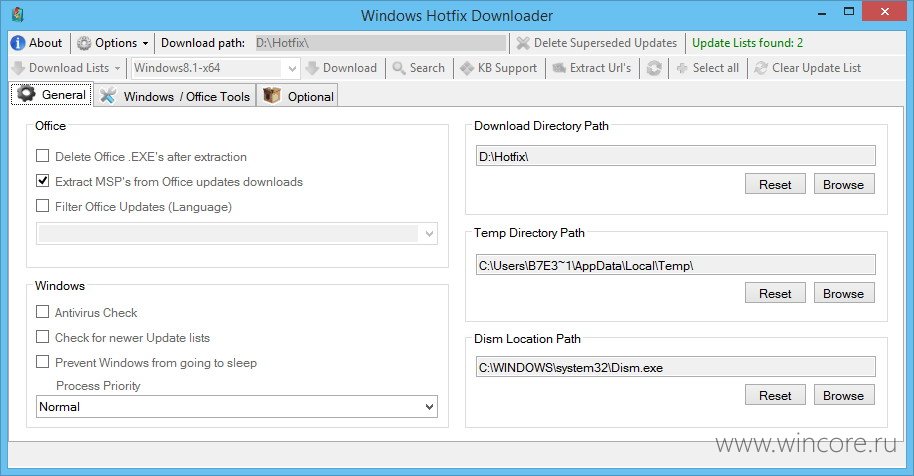
Task: Click the Clear Update List label
Action: pos(816,68)
